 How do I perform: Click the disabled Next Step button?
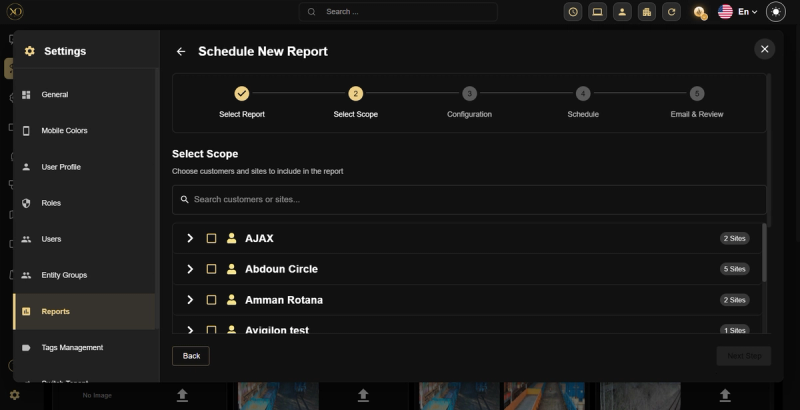click(x=744, y=356)
